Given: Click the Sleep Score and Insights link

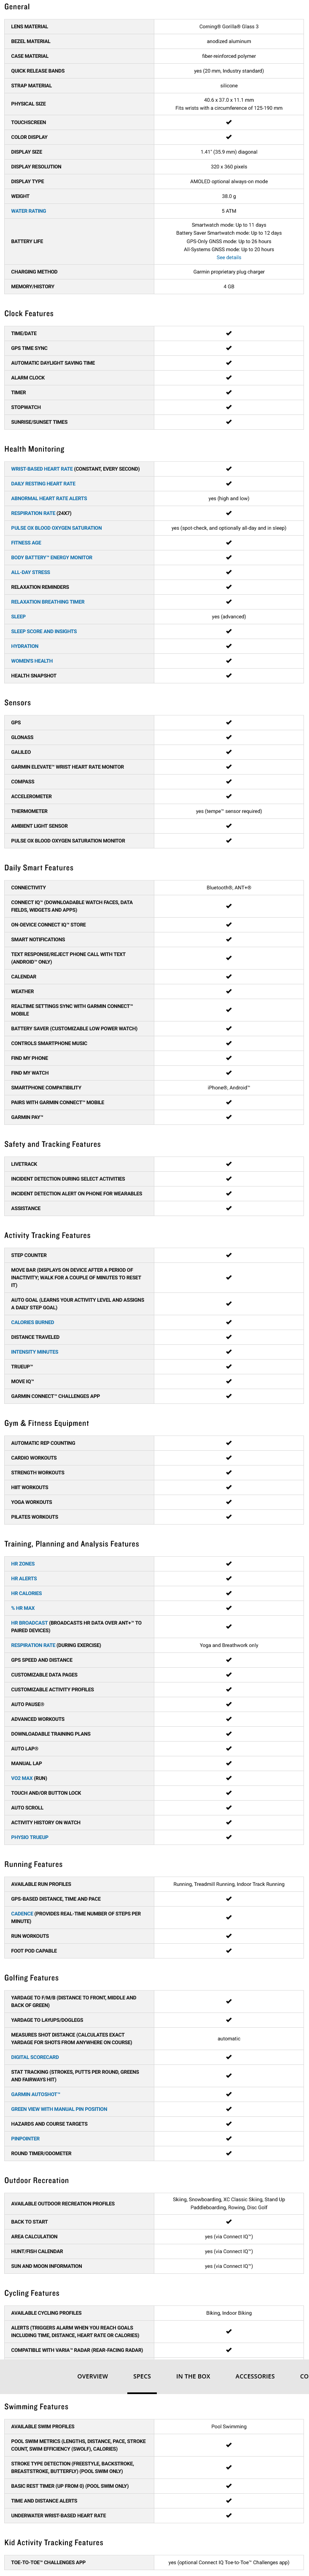Looking at the screenshot, I should point(44,631).
